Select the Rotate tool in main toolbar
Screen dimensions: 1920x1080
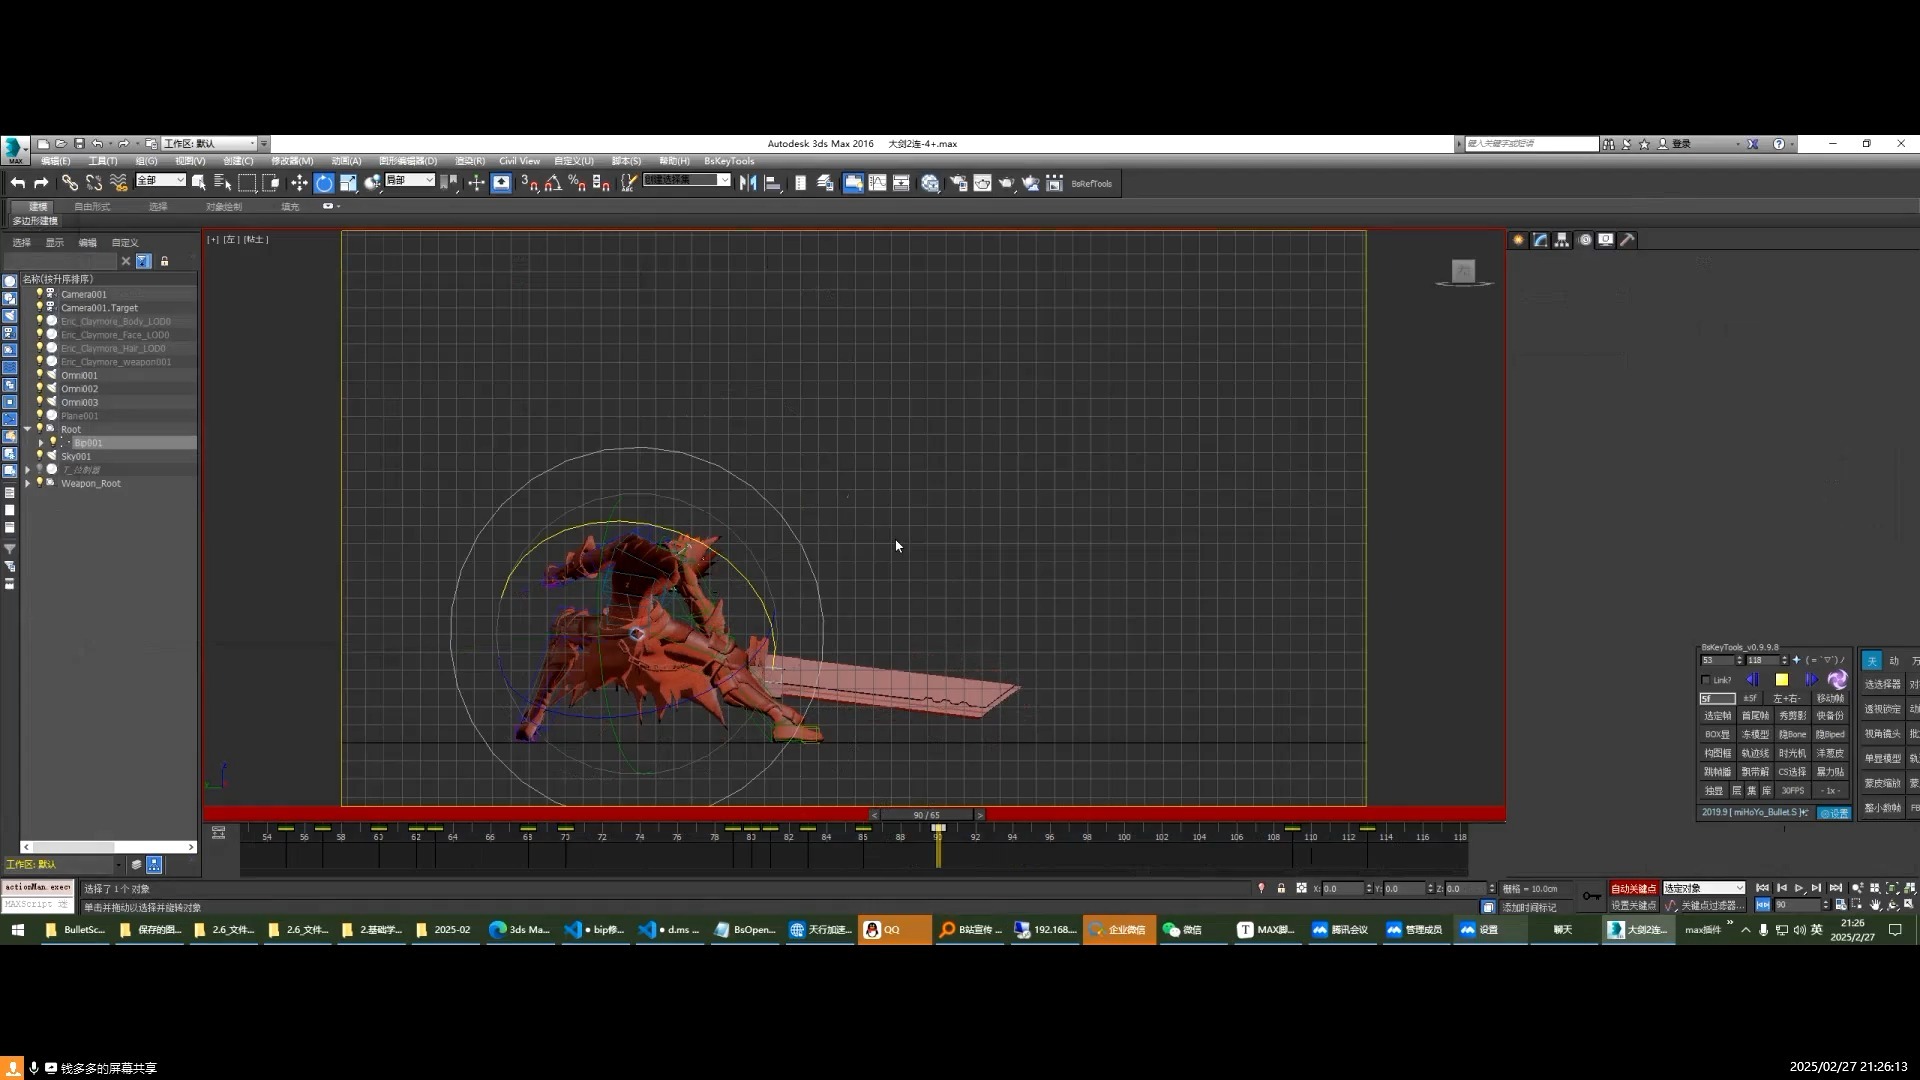click(x=324, y=183)
